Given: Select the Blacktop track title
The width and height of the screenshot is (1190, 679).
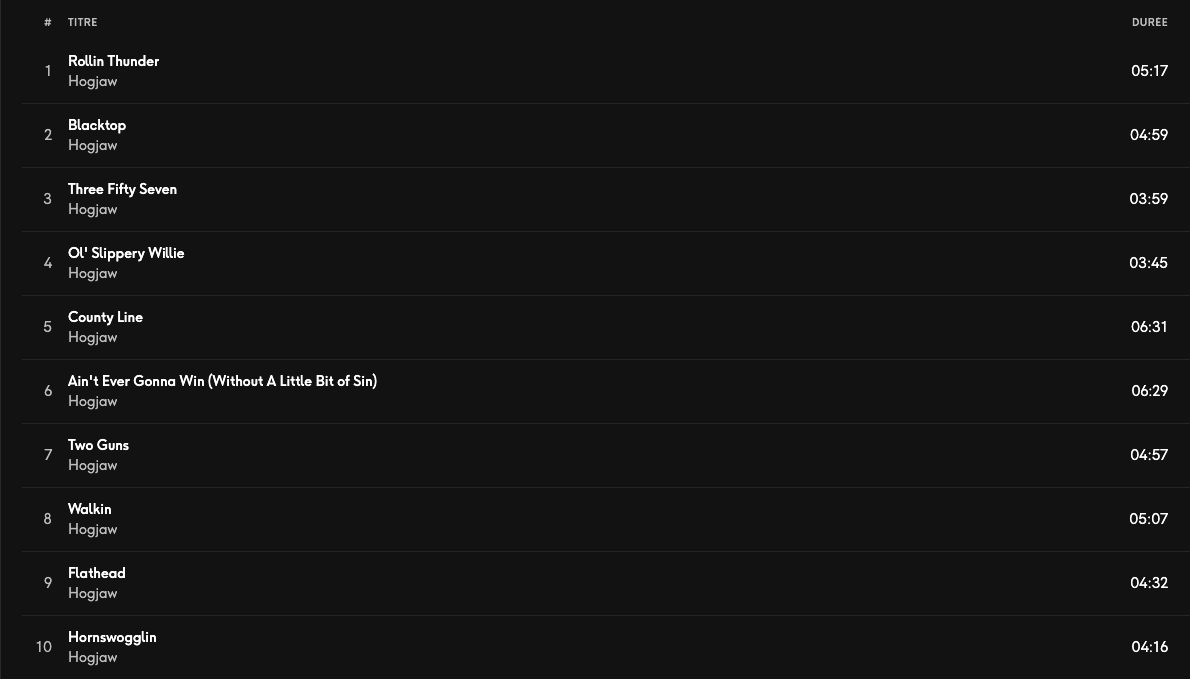Looking at the screenshot, I should tap(97, 125).
